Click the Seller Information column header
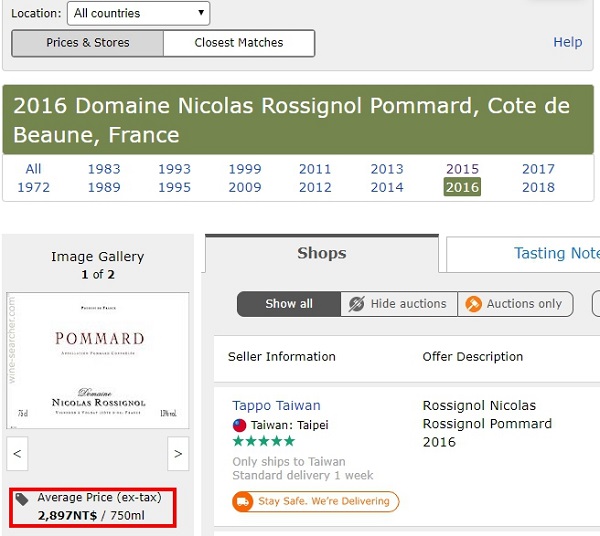 (x=282, y=357)
